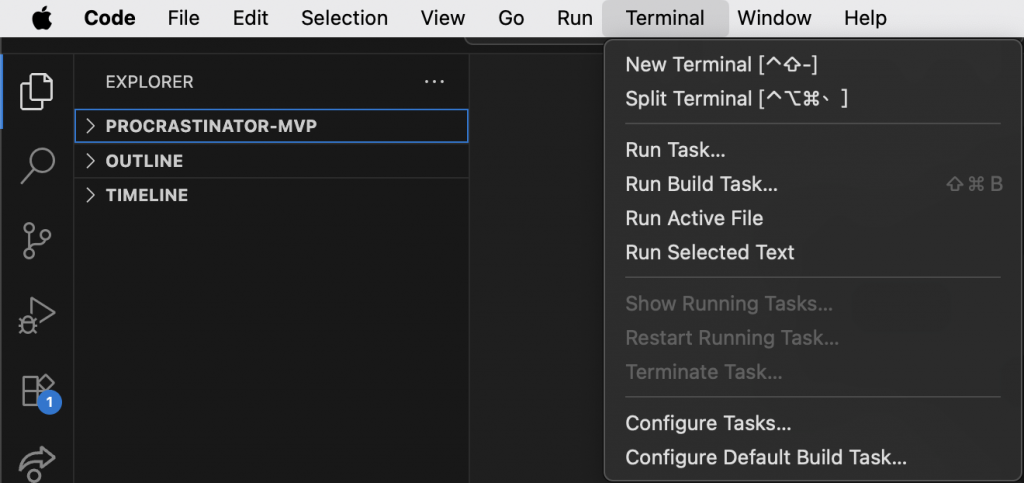The image size is (1024, 483).
Task: Click the Apple logo menu
Action: coord(42,18)
